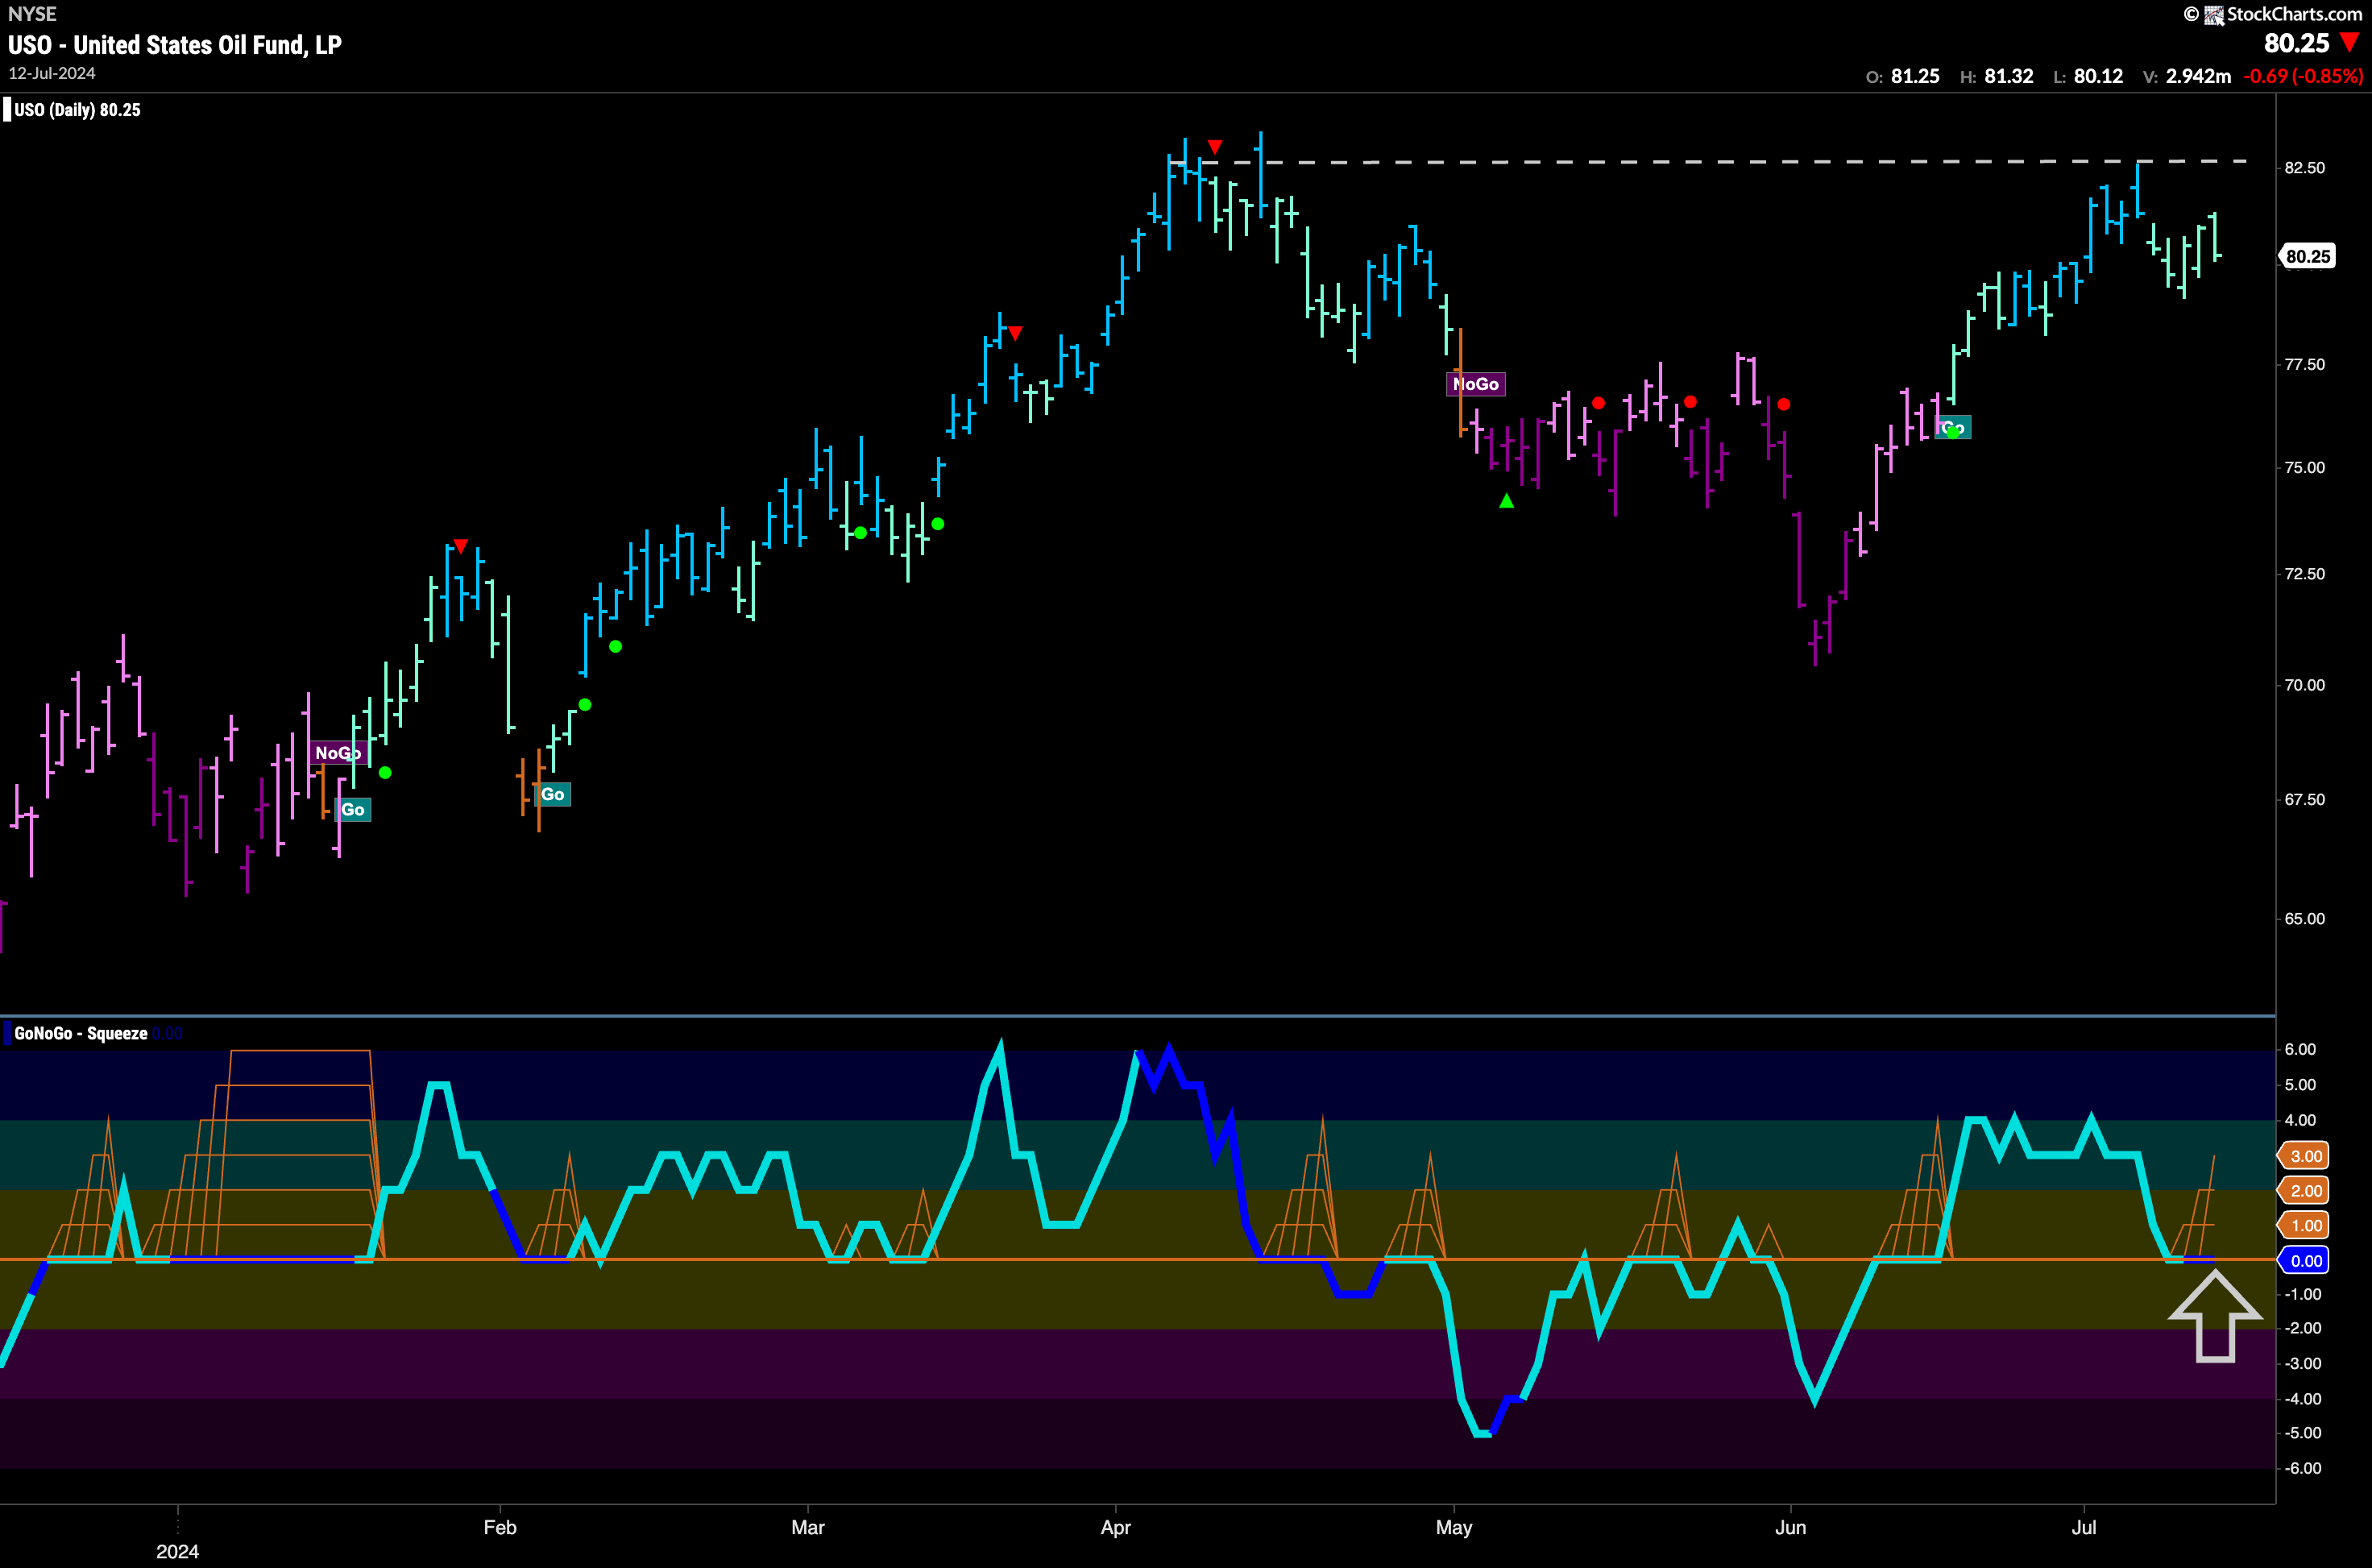Click the May label on the time axis
This screenshot has height=1568, width=2372.
pyautogui.click(x=1454, y=1528)
